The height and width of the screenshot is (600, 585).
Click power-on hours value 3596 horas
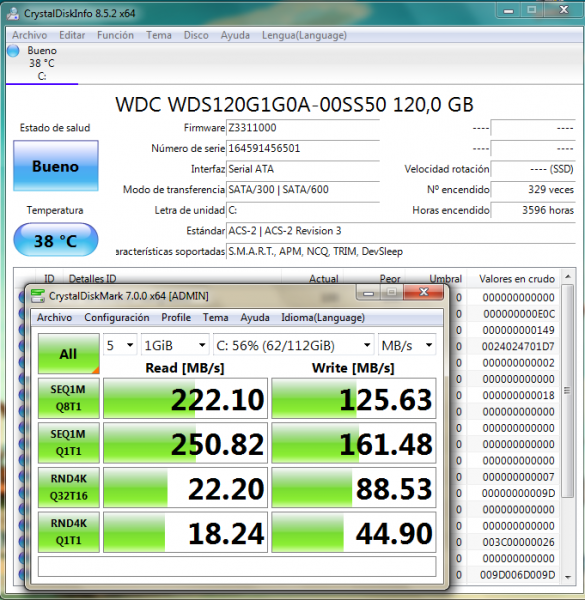click(533, 210)
